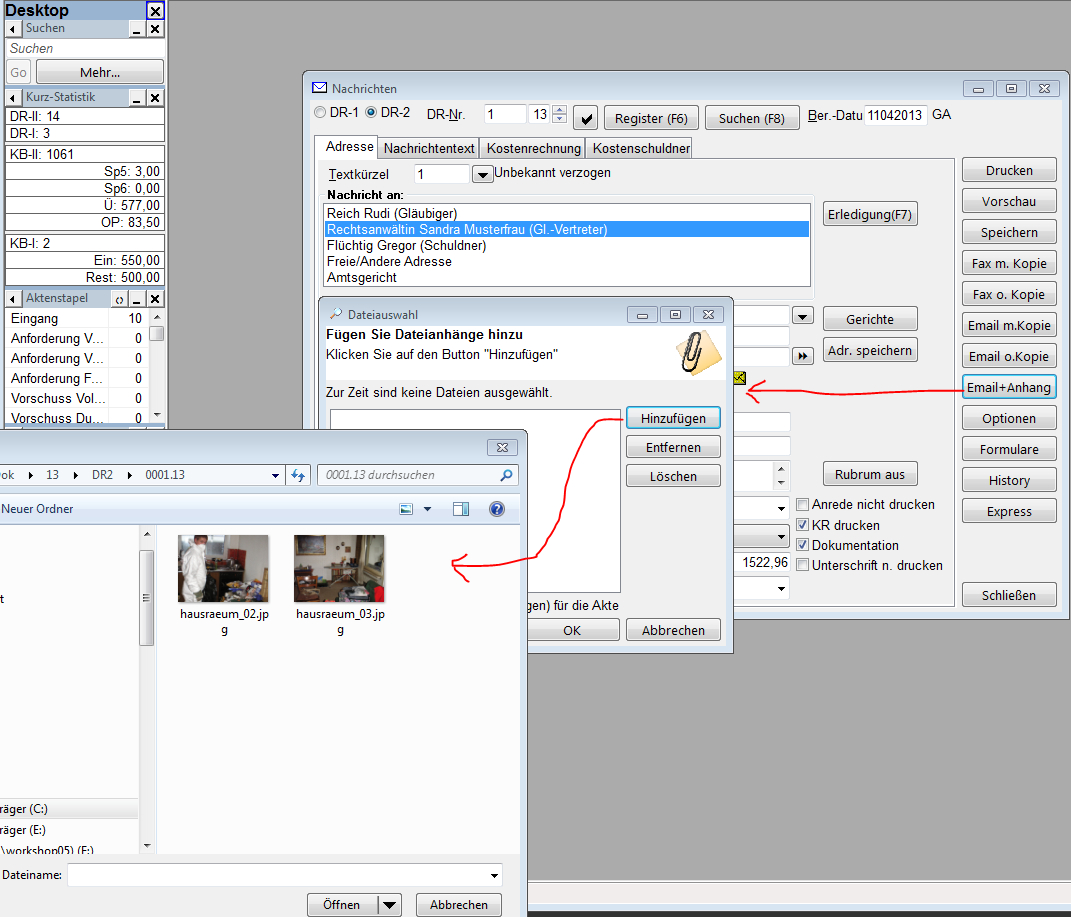The image size is (1071, 917).
Task: Open the view mode dropdown in file dialog
Action: [x=428, y=509]
